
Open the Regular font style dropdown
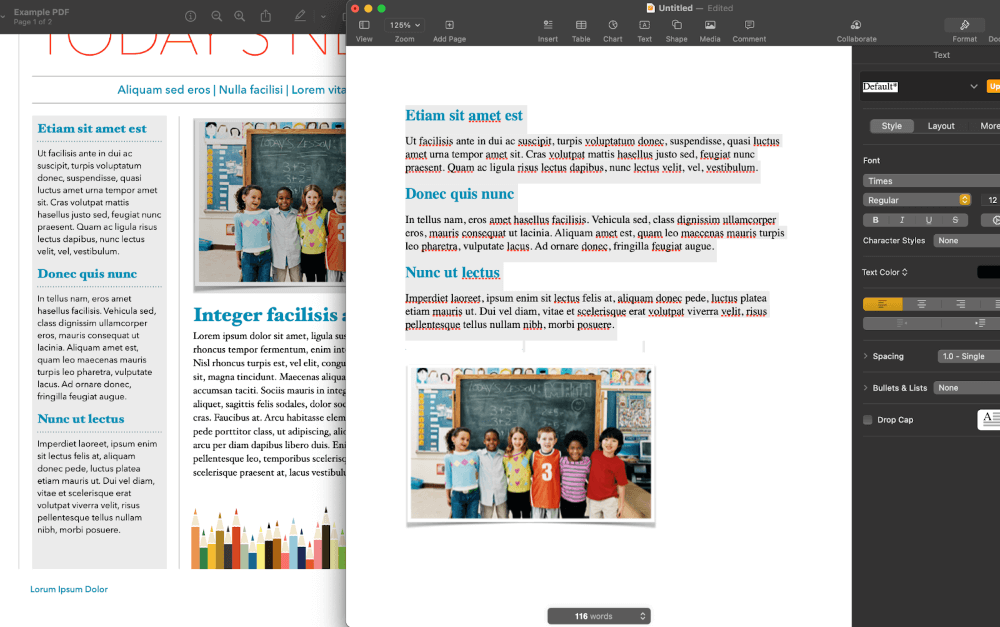pos(917,200)
